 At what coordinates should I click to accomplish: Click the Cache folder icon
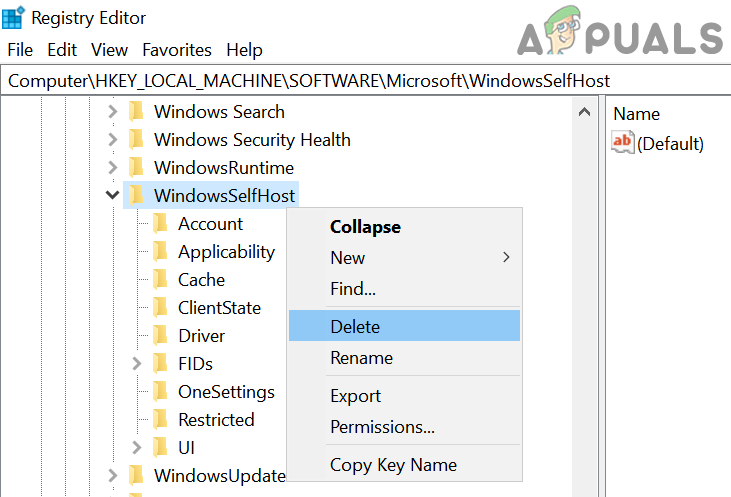coord(160,280)
